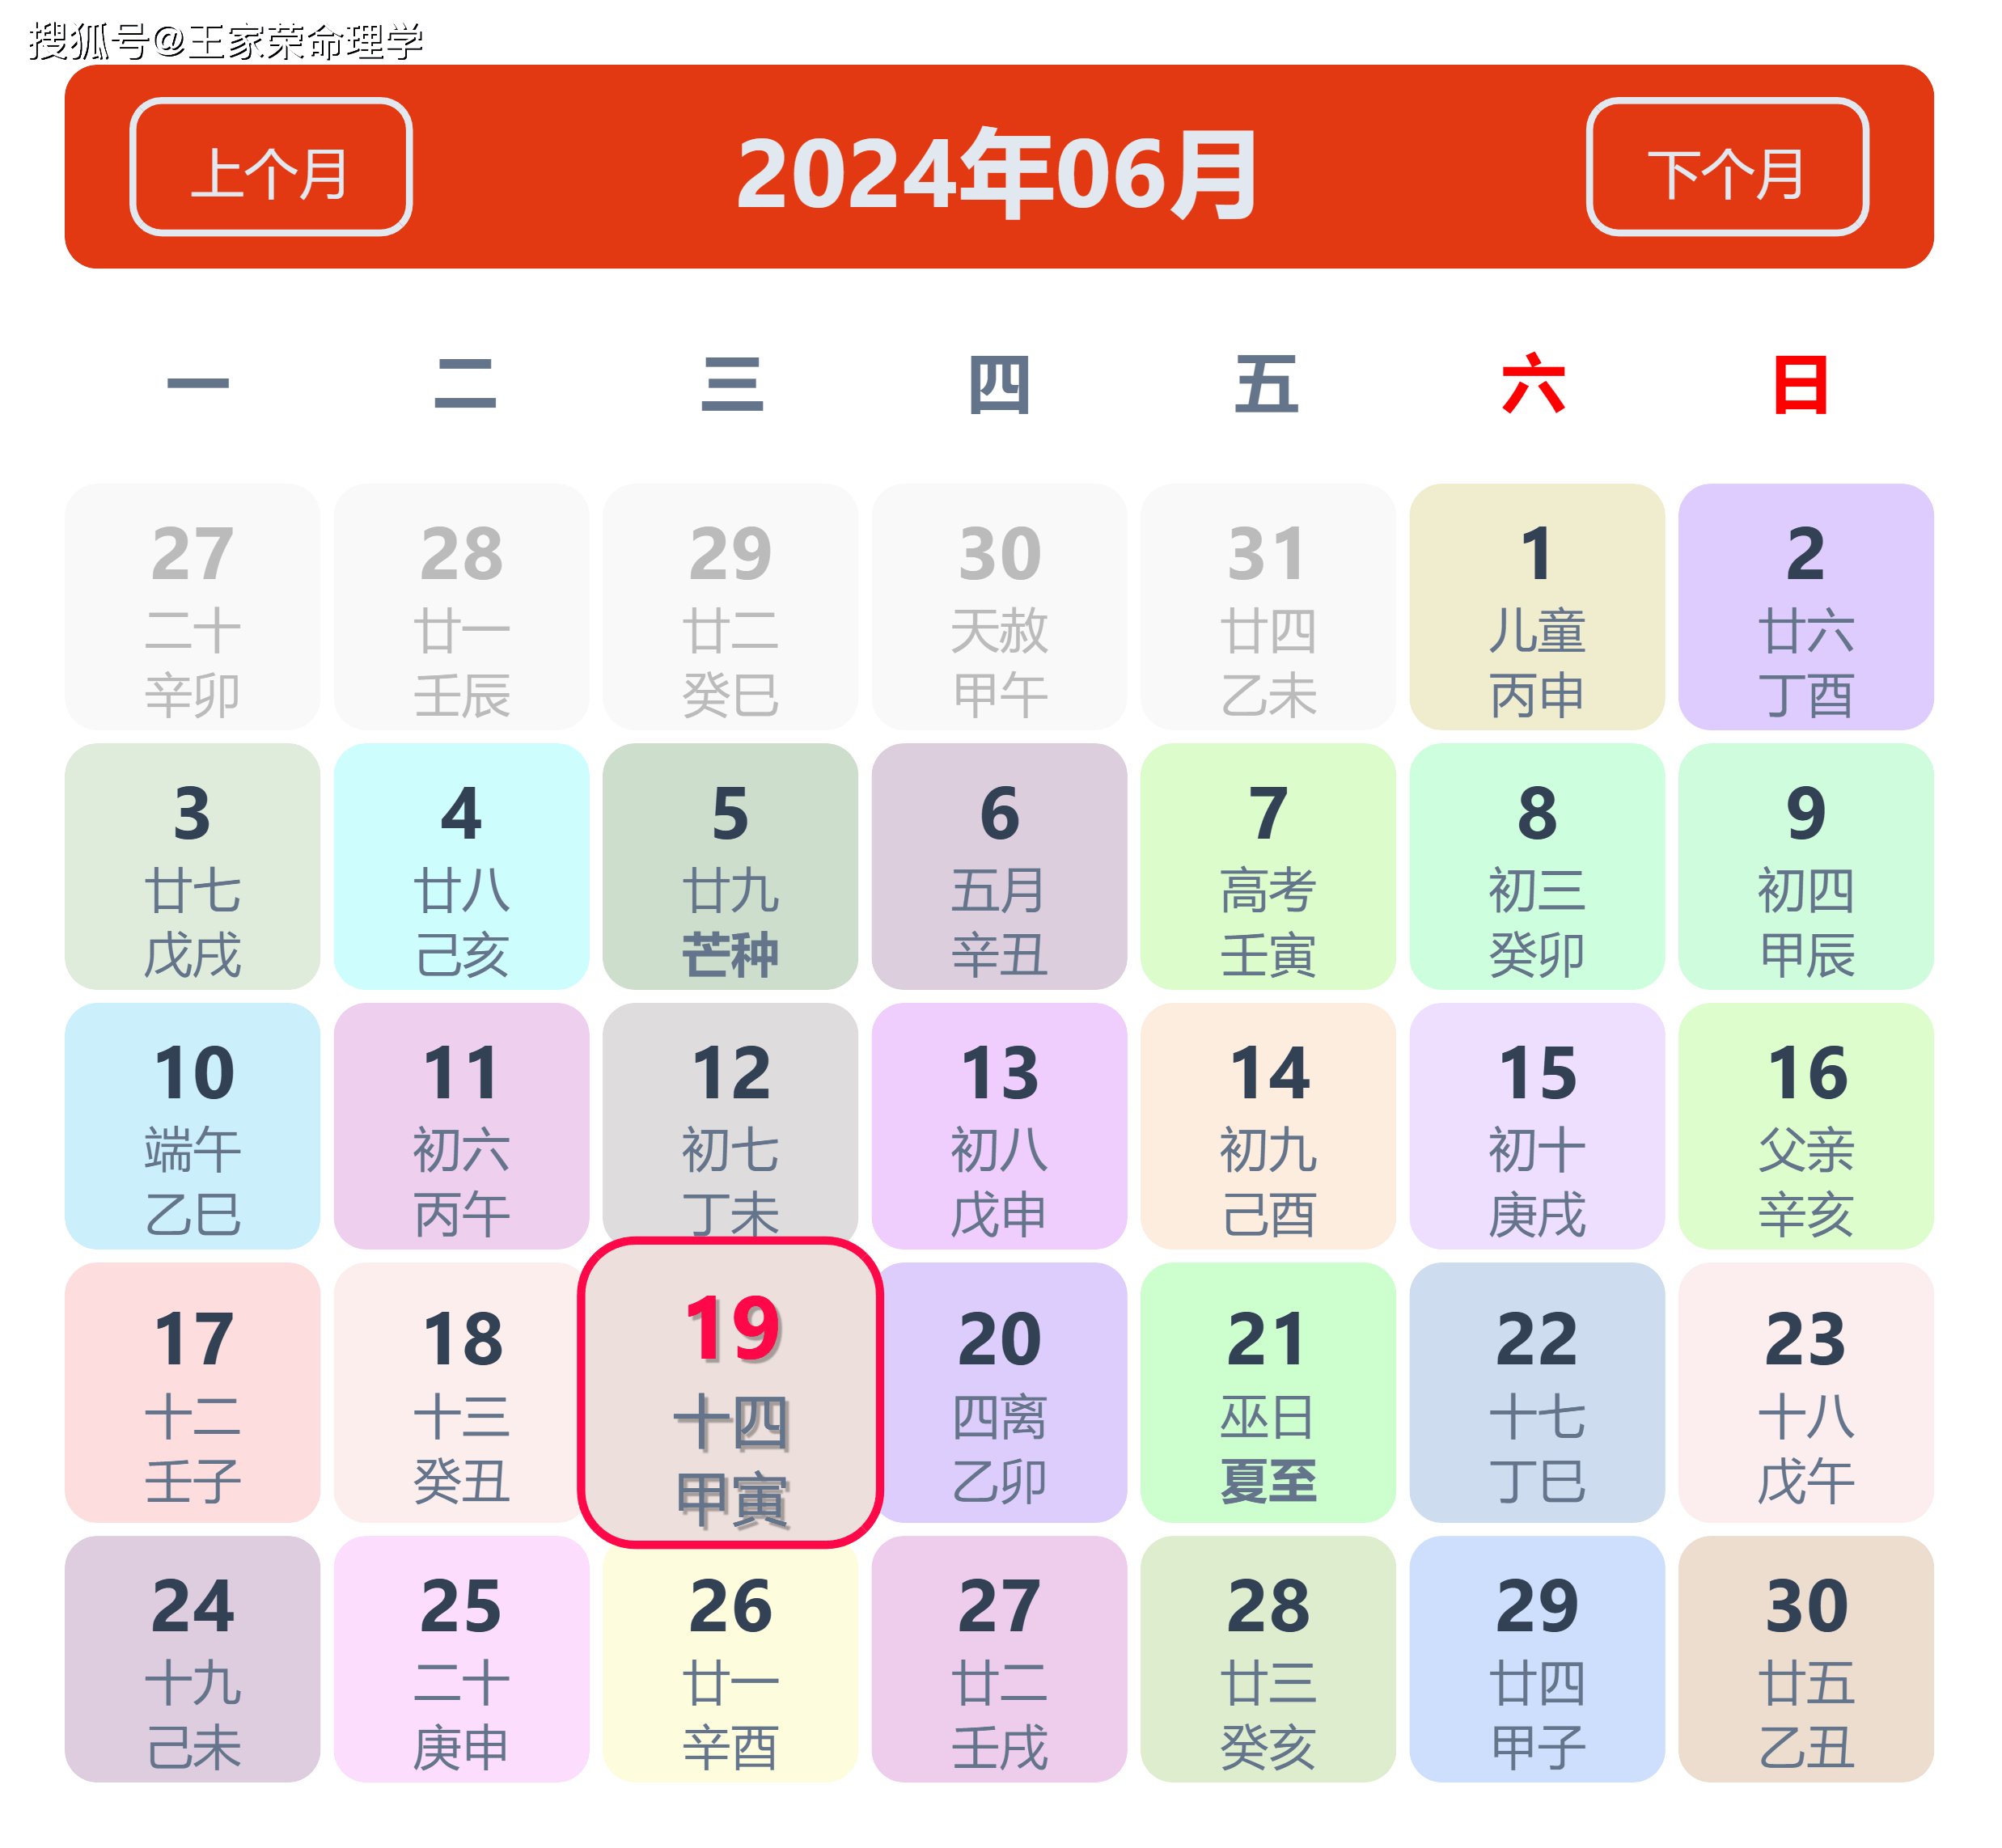Select June 14 初九 己酉 date
The height and width of the screenshot is (1848, 2002).
[x=1269, y=1127]
